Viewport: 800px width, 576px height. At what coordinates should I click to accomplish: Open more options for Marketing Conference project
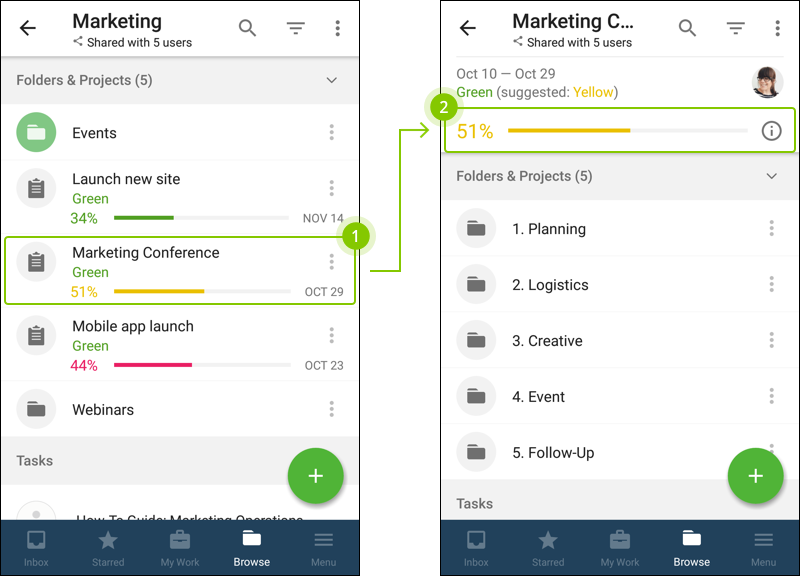tap(332, 262)
